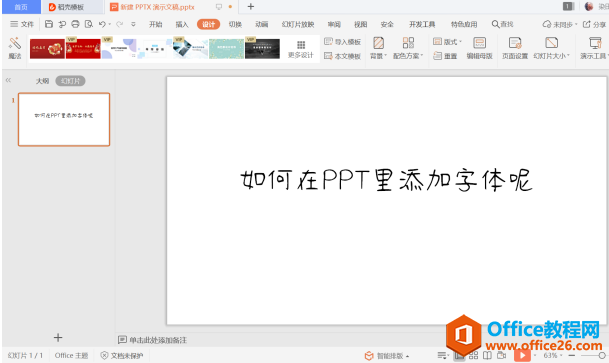Click the 背景 background icon

[x=378, y=43]
